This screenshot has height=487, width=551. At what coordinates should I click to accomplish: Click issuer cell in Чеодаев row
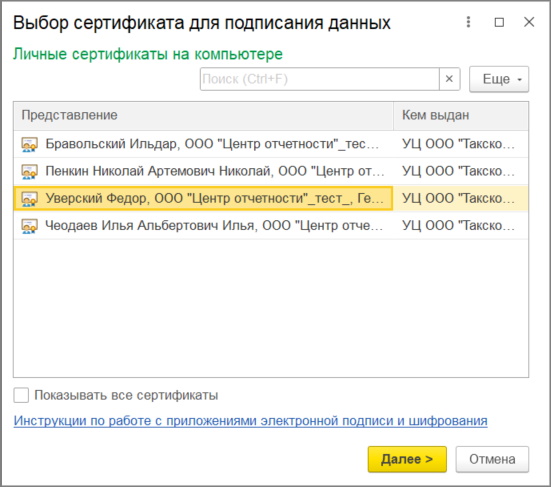pyautogui.click(x=461, y=226)
